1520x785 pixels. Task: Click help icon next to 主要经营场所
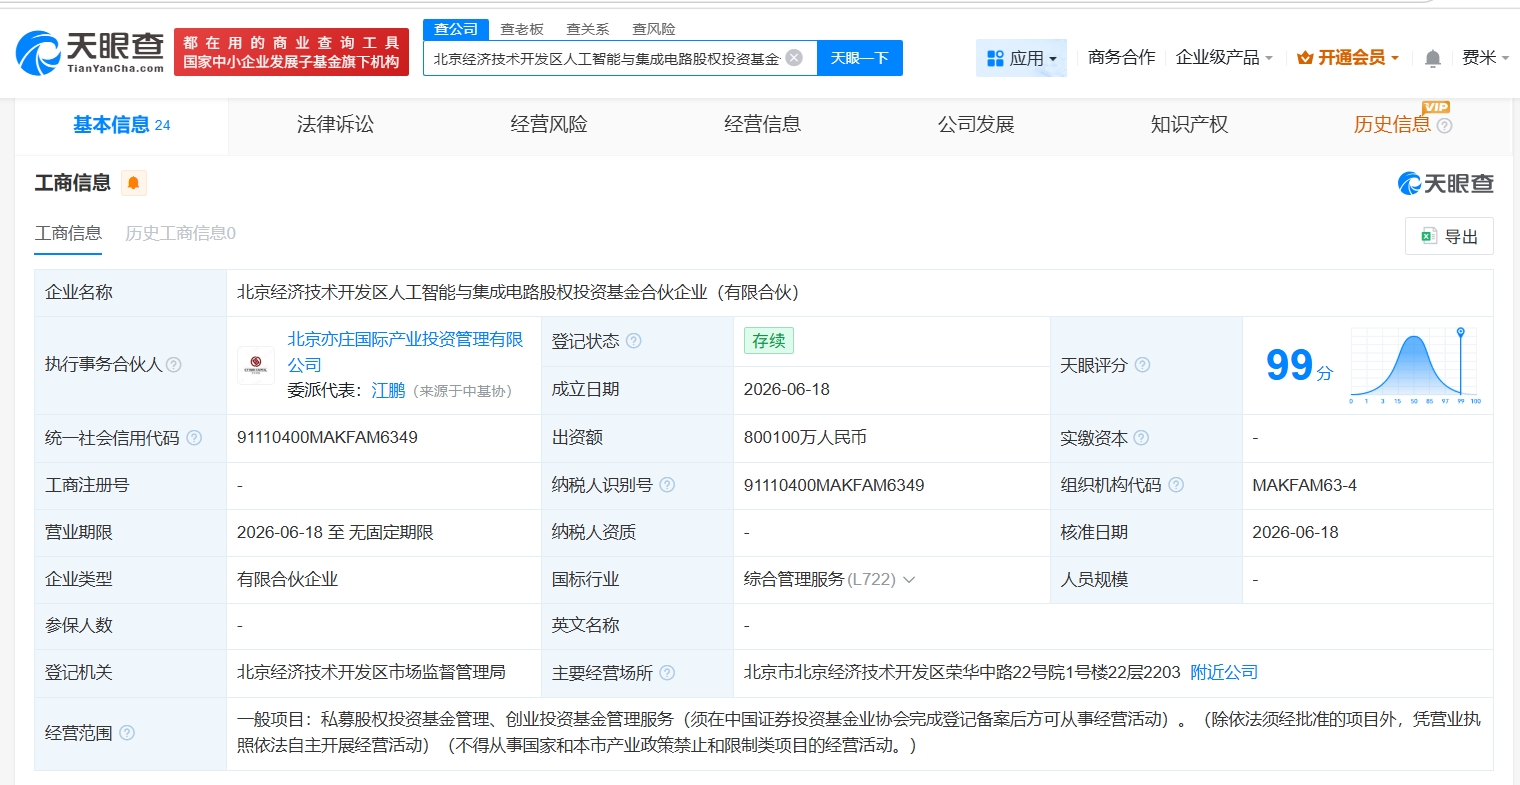pos(667,673)
